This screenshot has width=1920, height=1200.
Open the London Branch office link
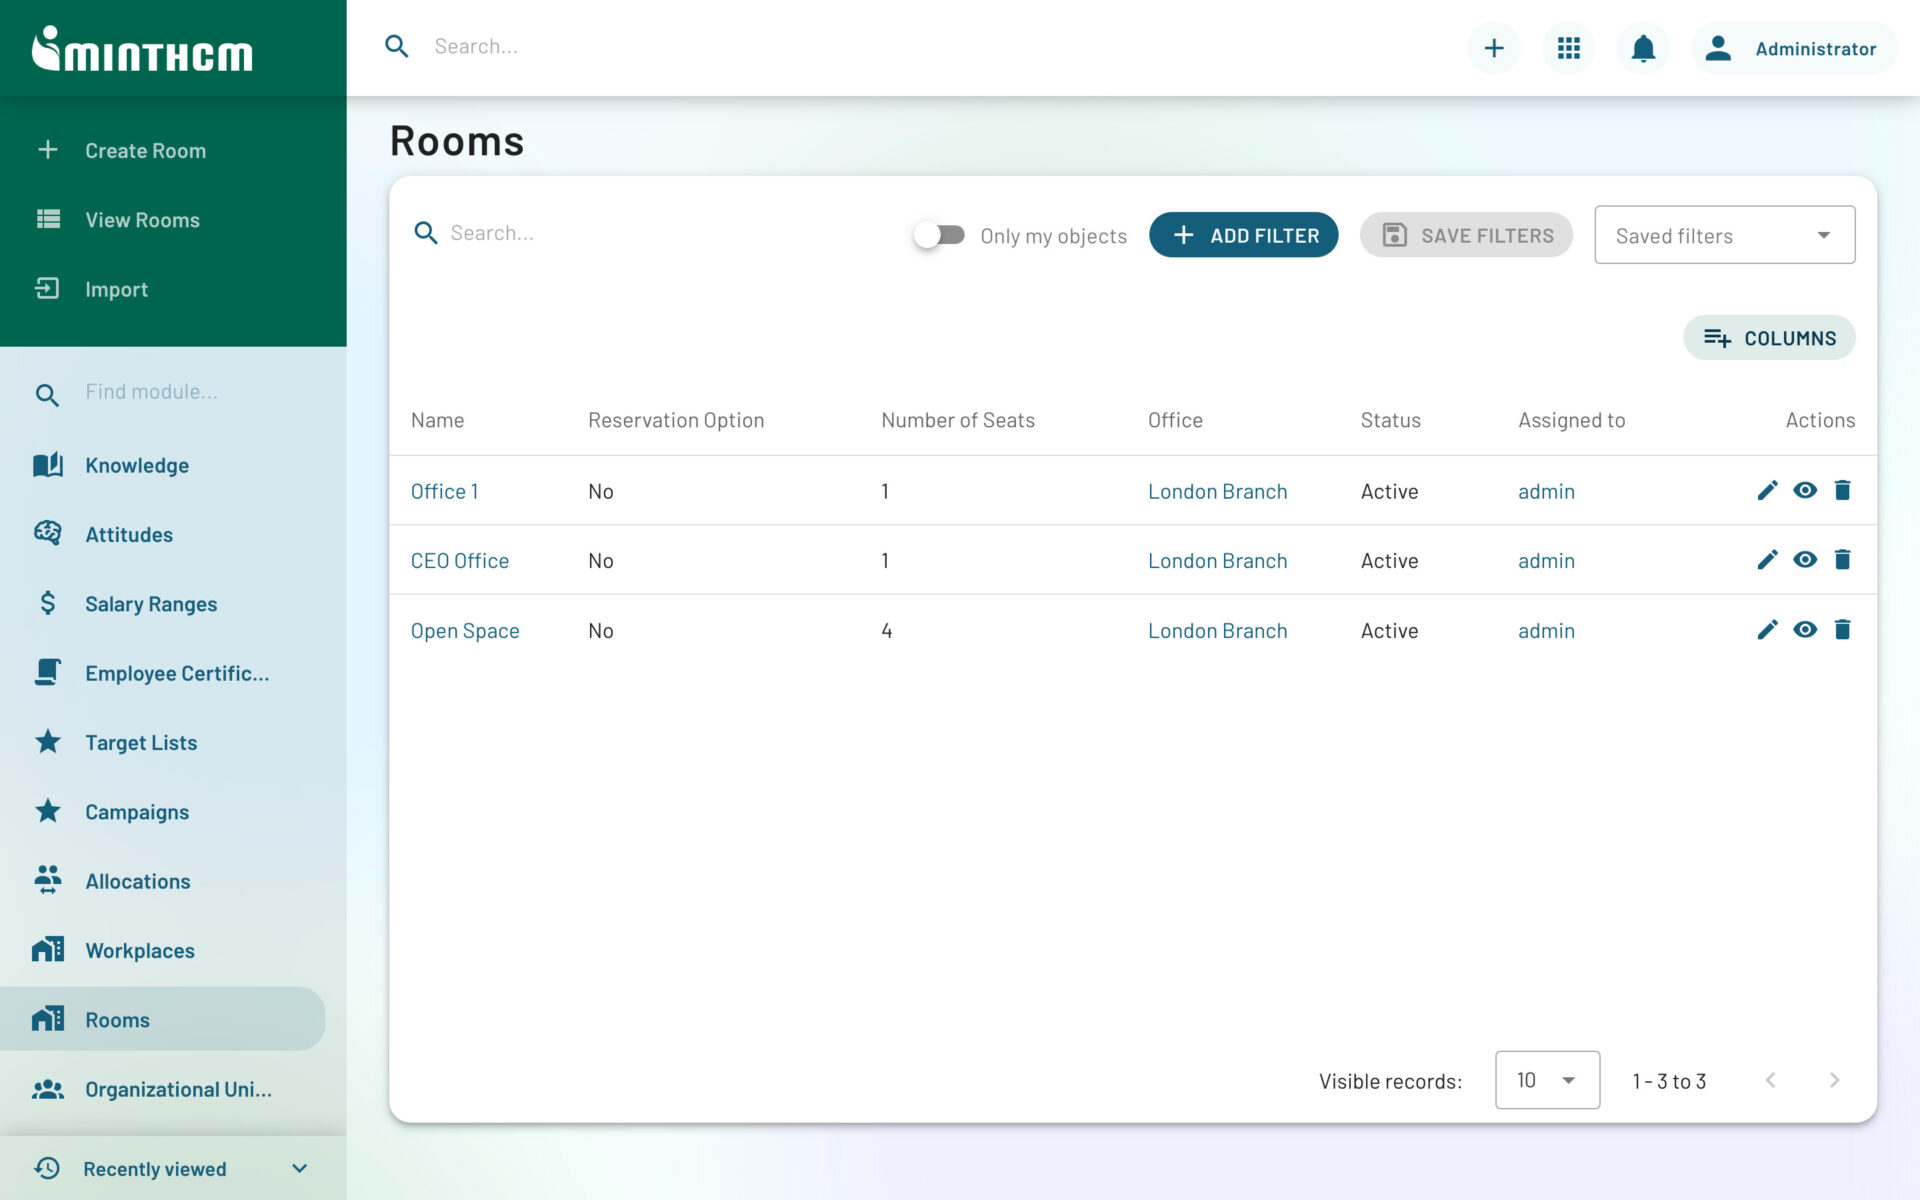(x=1216, y=490)
